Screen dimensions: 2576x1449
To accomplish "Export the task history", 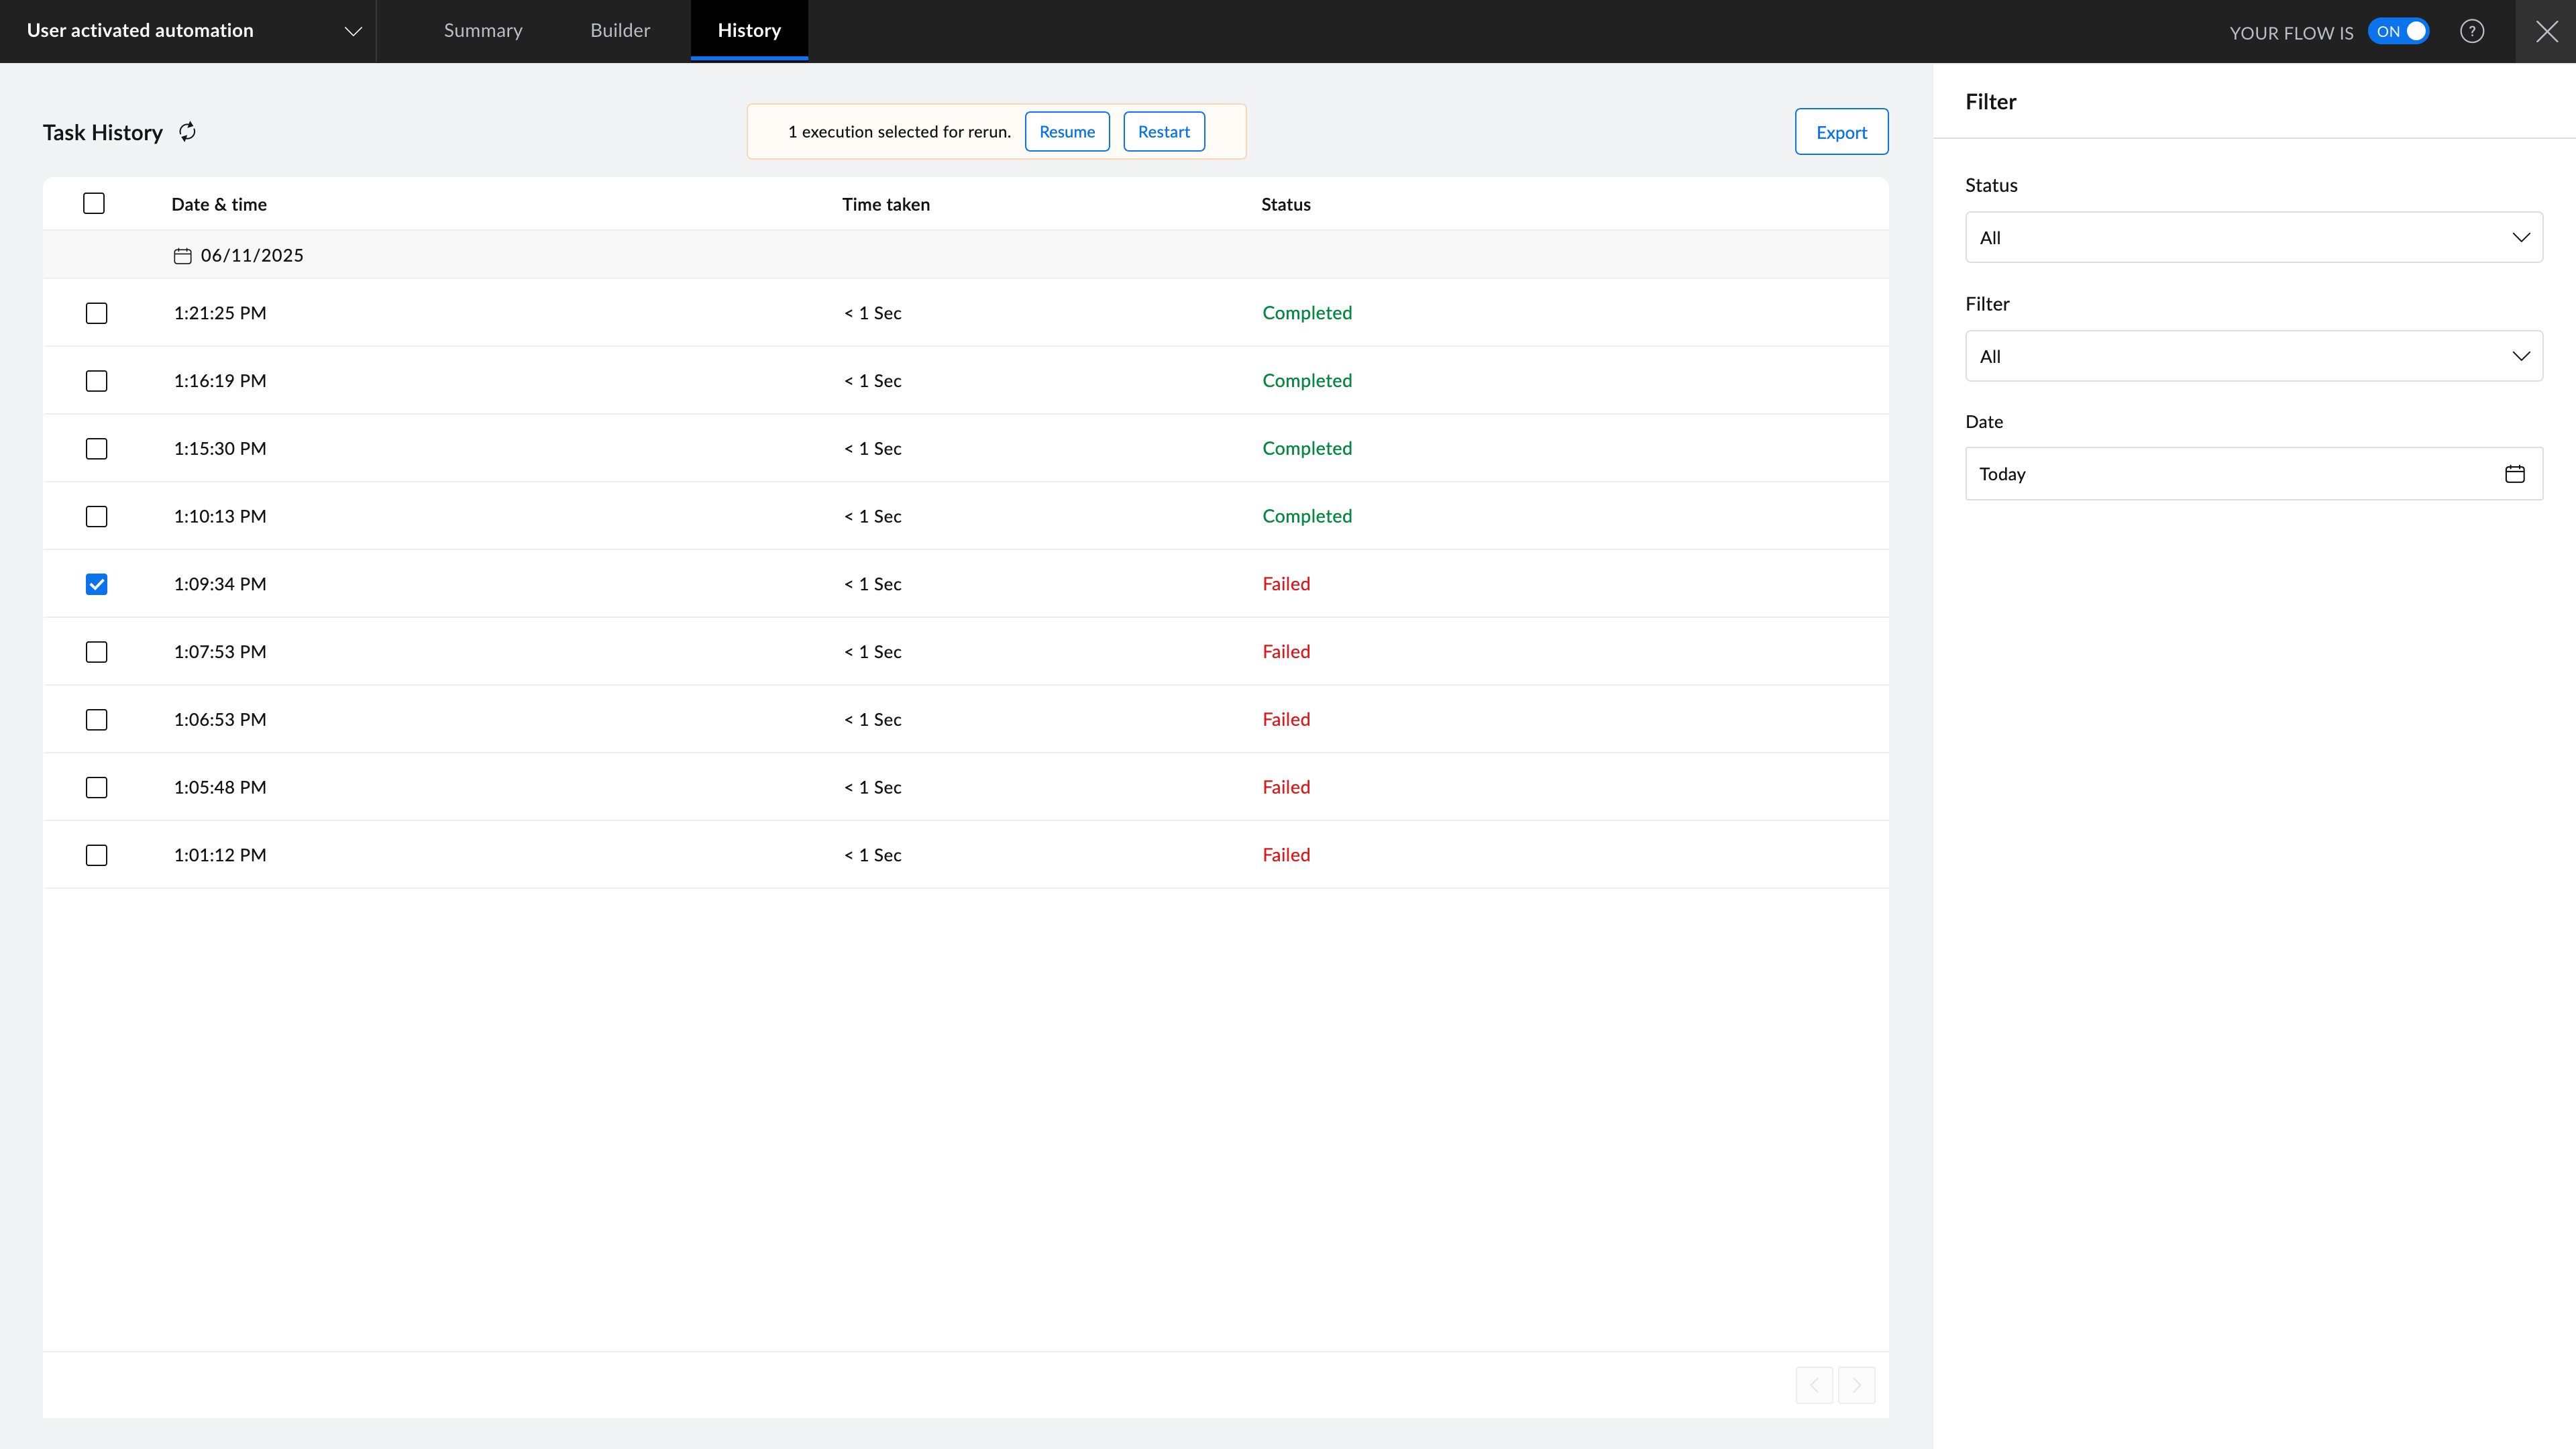I will pos(1841,132).
